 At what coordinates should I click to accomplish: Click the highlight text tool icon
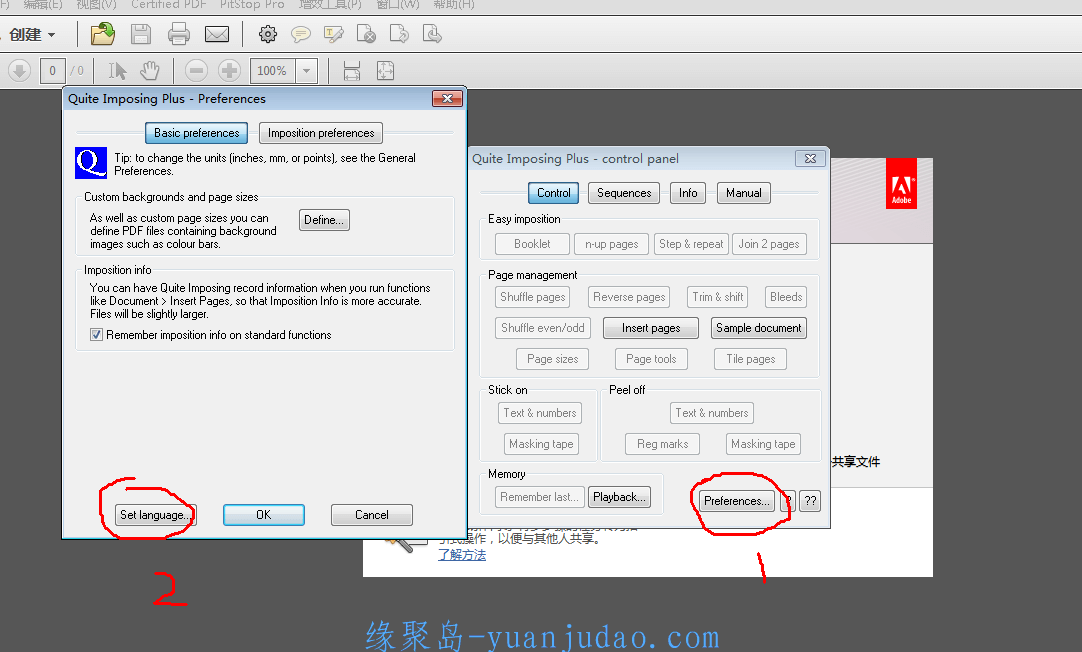[x=333, y=34]
